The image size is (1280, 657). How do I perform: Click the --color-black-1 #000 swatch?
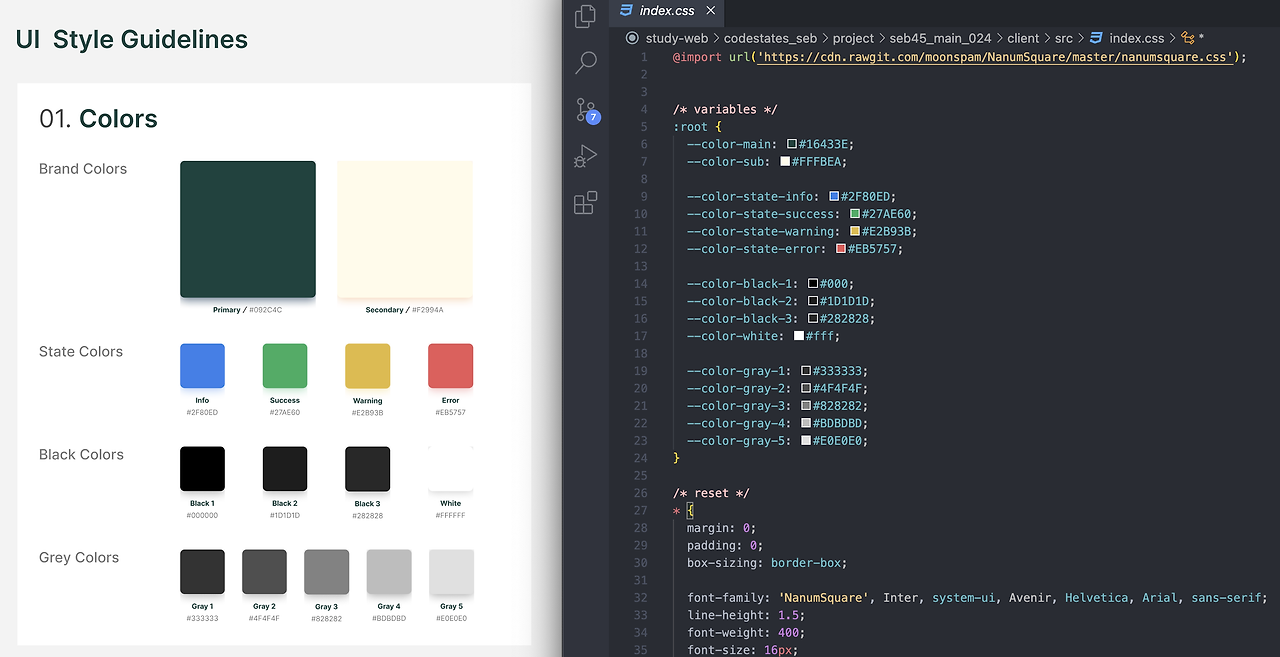813,284
